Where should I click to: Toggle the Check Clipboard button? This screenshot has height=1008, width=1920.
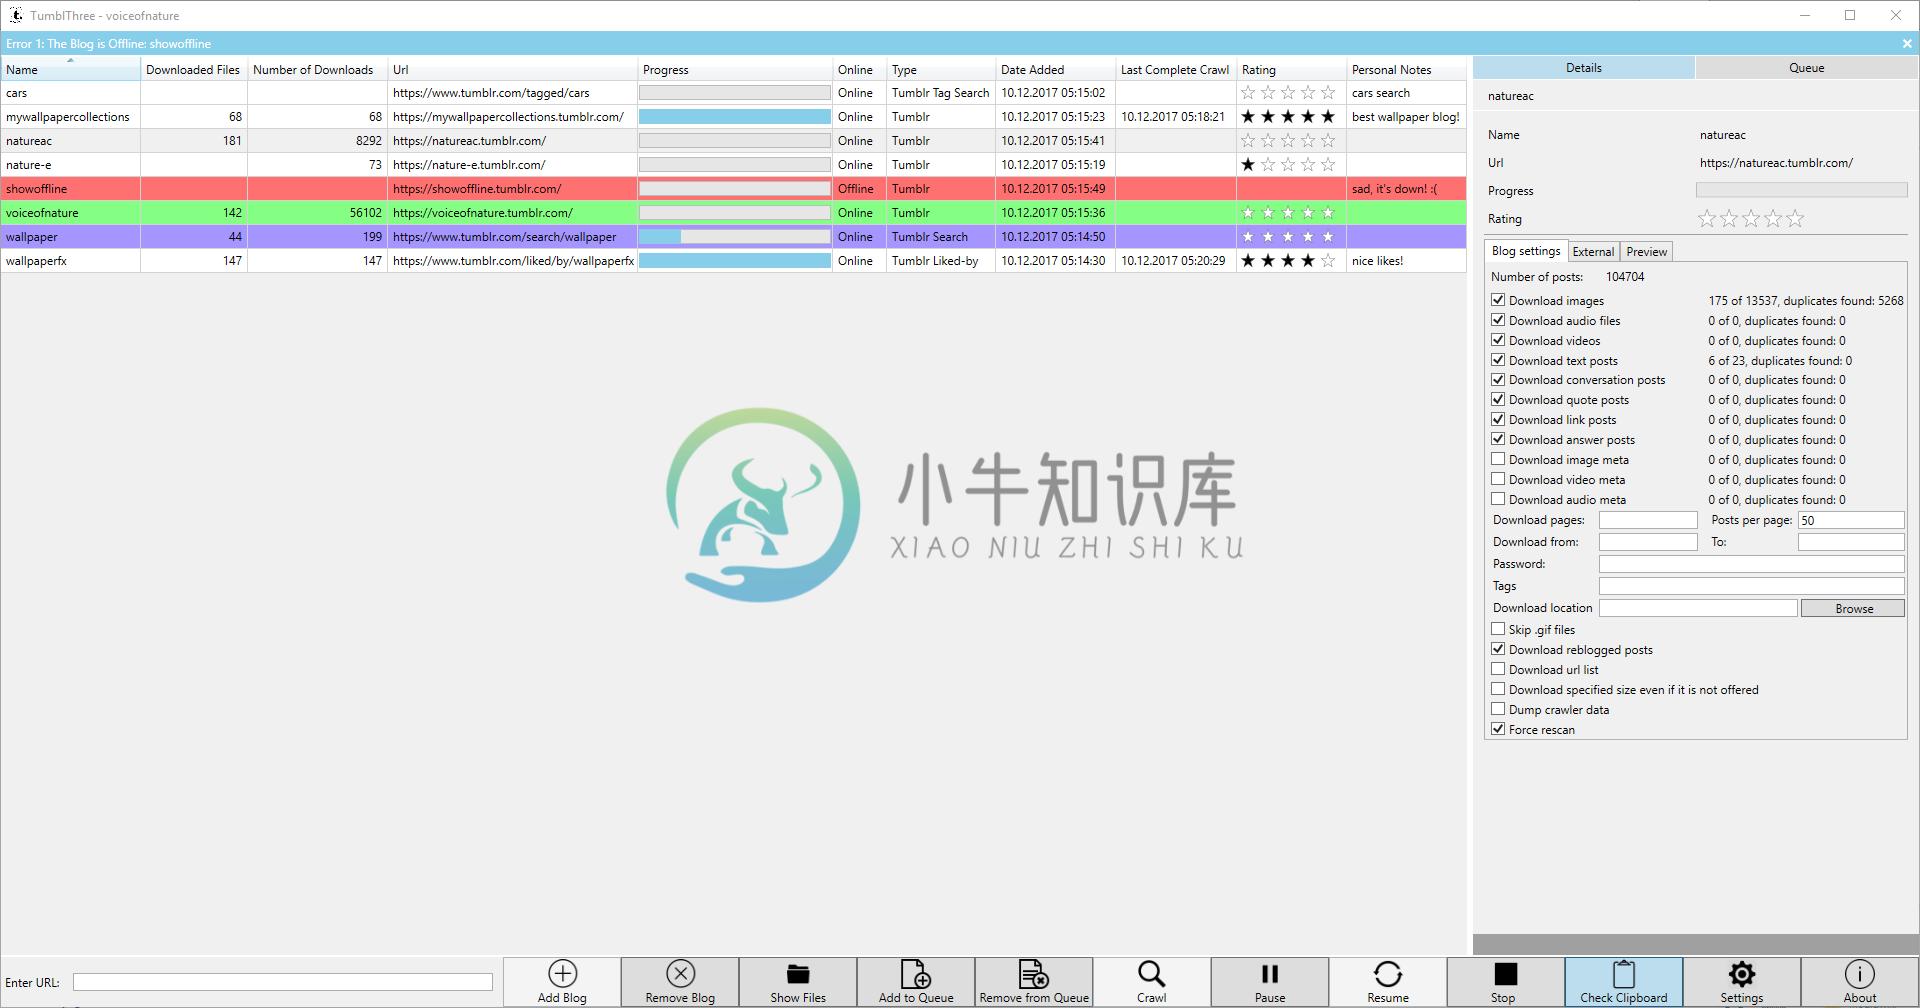tap(1624, 982)
